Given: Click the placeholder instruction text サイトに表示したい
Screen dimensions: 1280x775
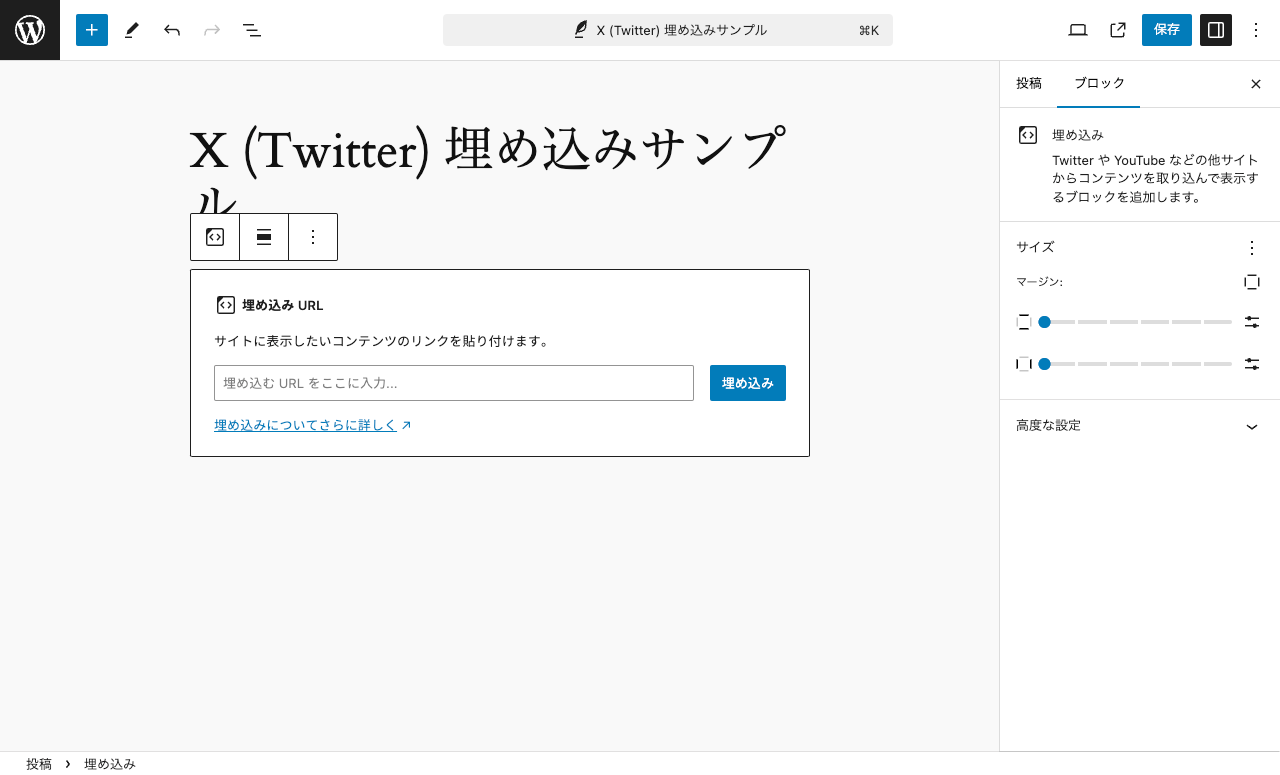Looking at the screenshot, I should point(382,341).
